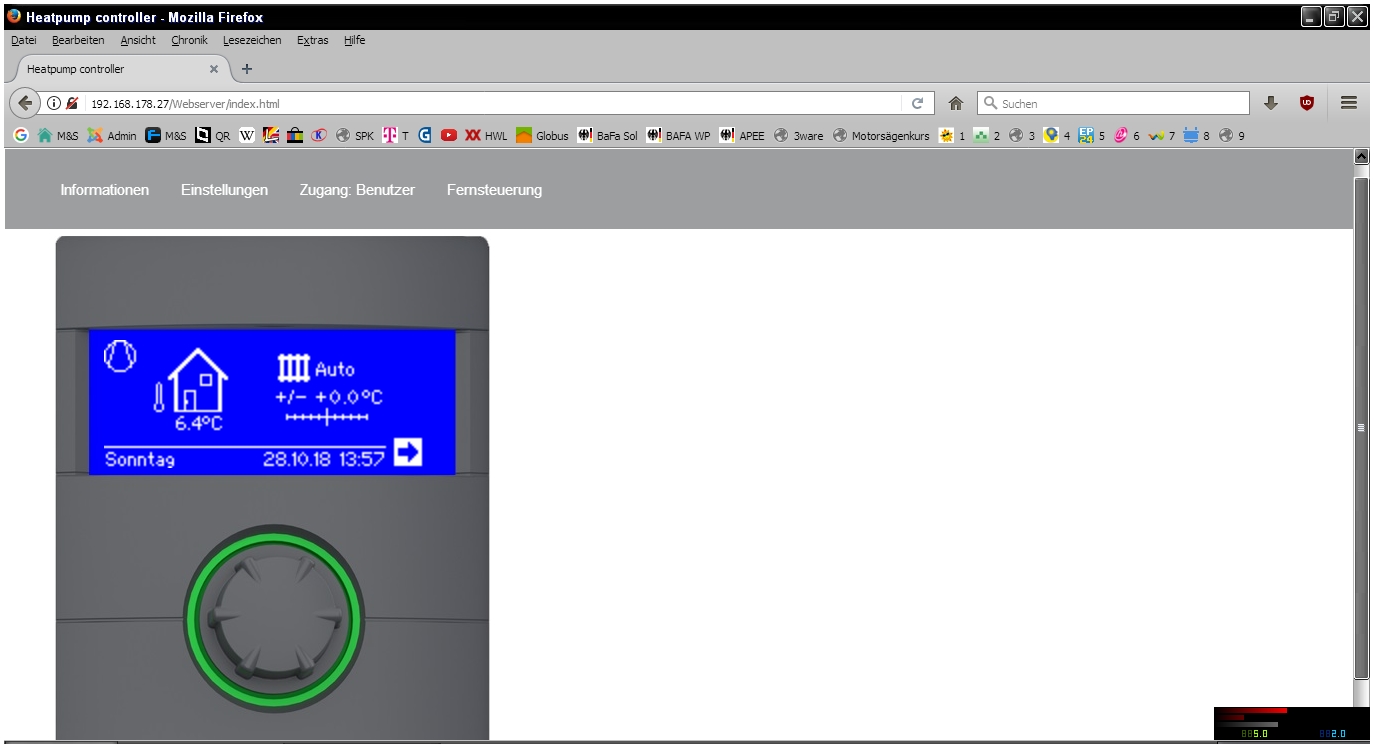Click the browser back arrow button
Screen dimensions: 1374x744
tap(25, 103)
